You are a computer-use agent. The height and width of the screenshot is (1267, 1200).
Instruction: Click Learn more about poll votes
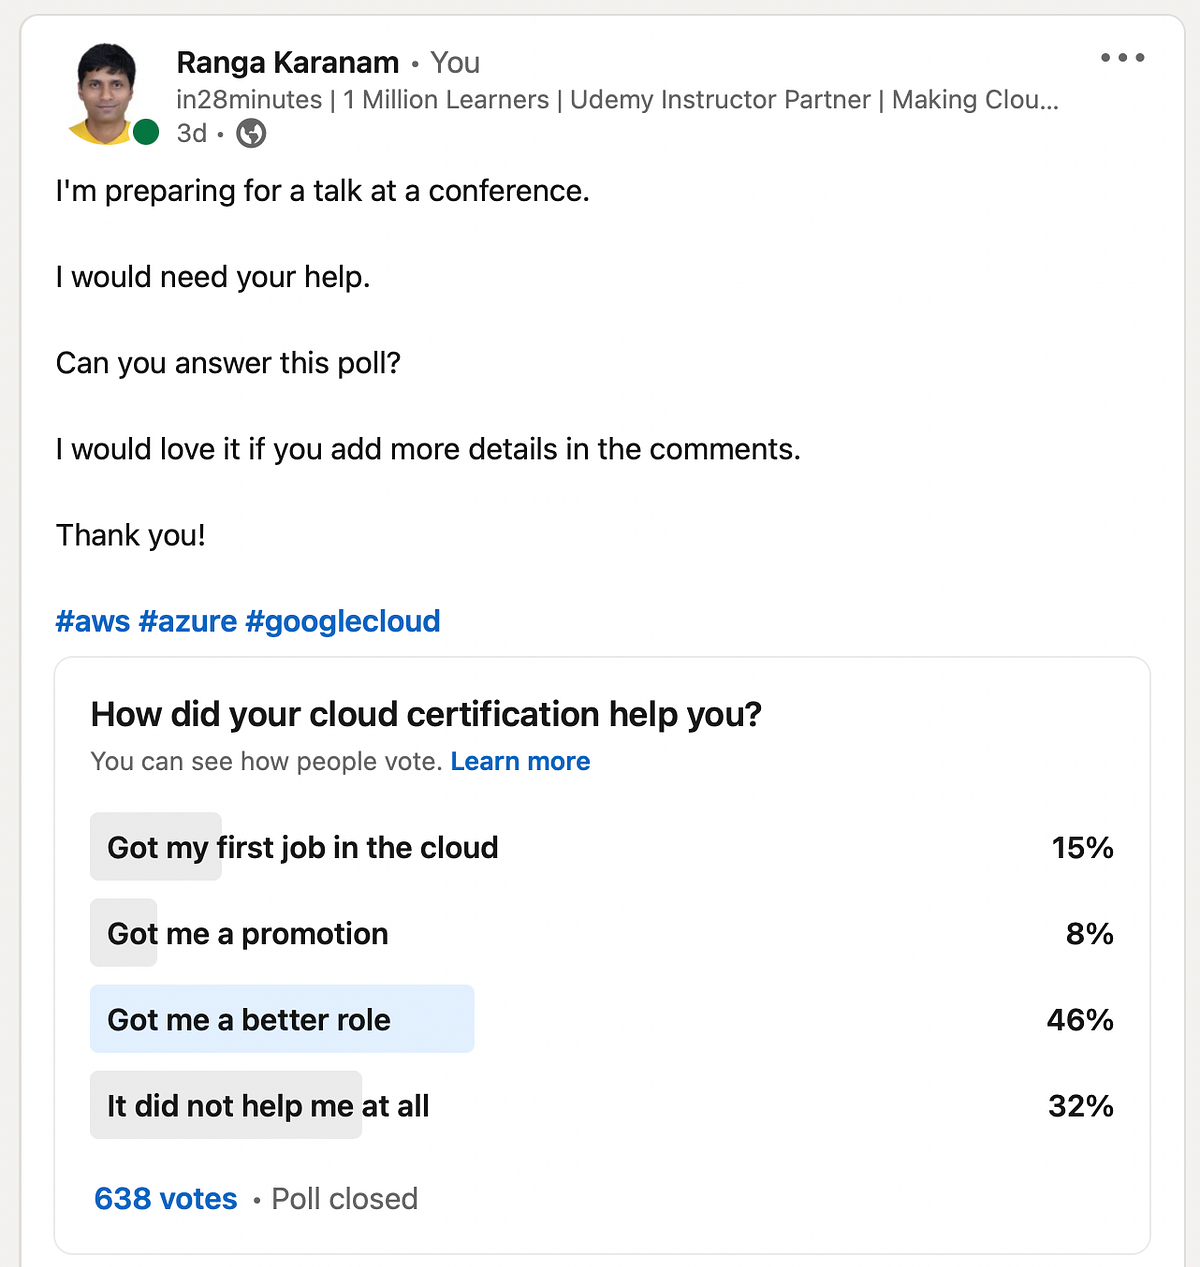[520, 762]
